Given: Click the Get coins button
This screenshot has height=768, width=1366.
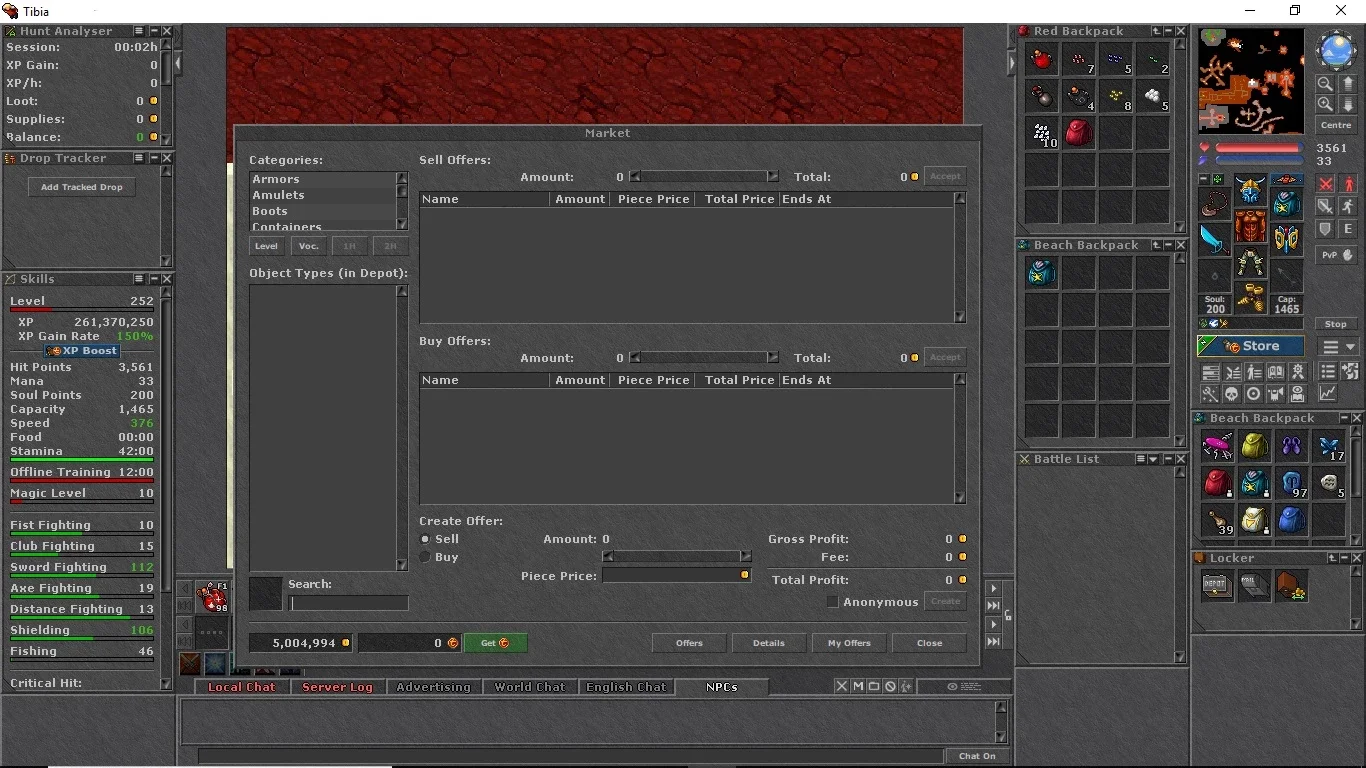Looking at the screenshot, I should (495, 643).
